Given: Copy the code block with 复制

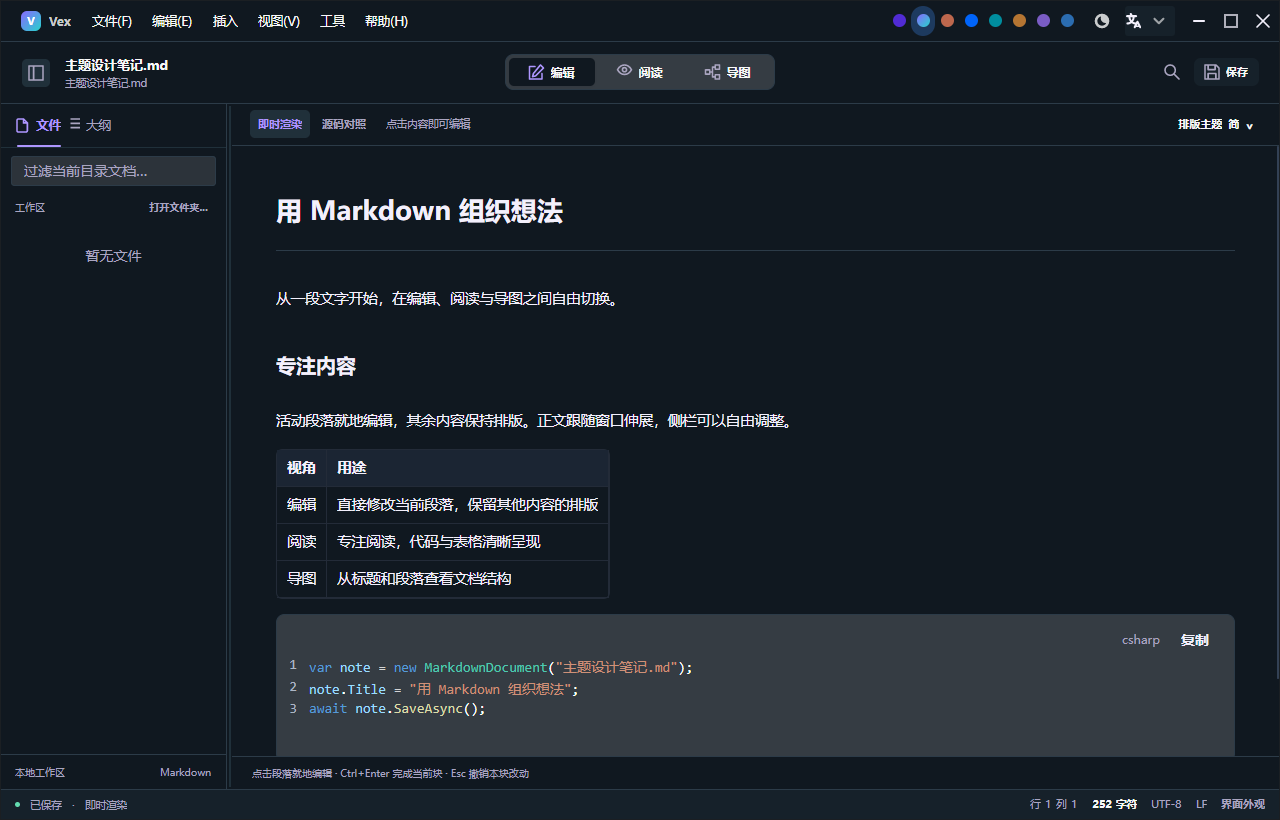Looking at the screenshot, I should [x=1195, y=640].
